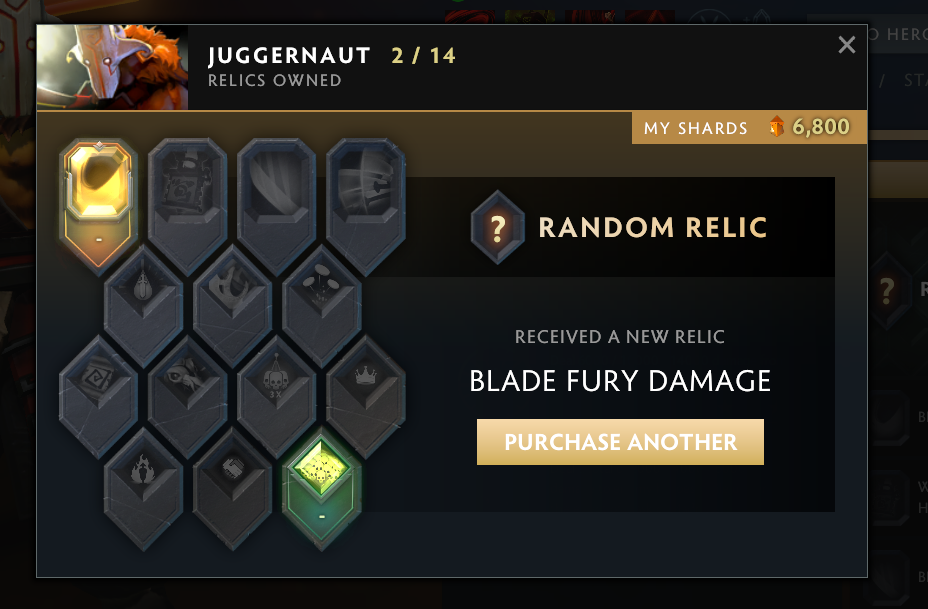Select the glowing green skulls relic

[321, 487]
